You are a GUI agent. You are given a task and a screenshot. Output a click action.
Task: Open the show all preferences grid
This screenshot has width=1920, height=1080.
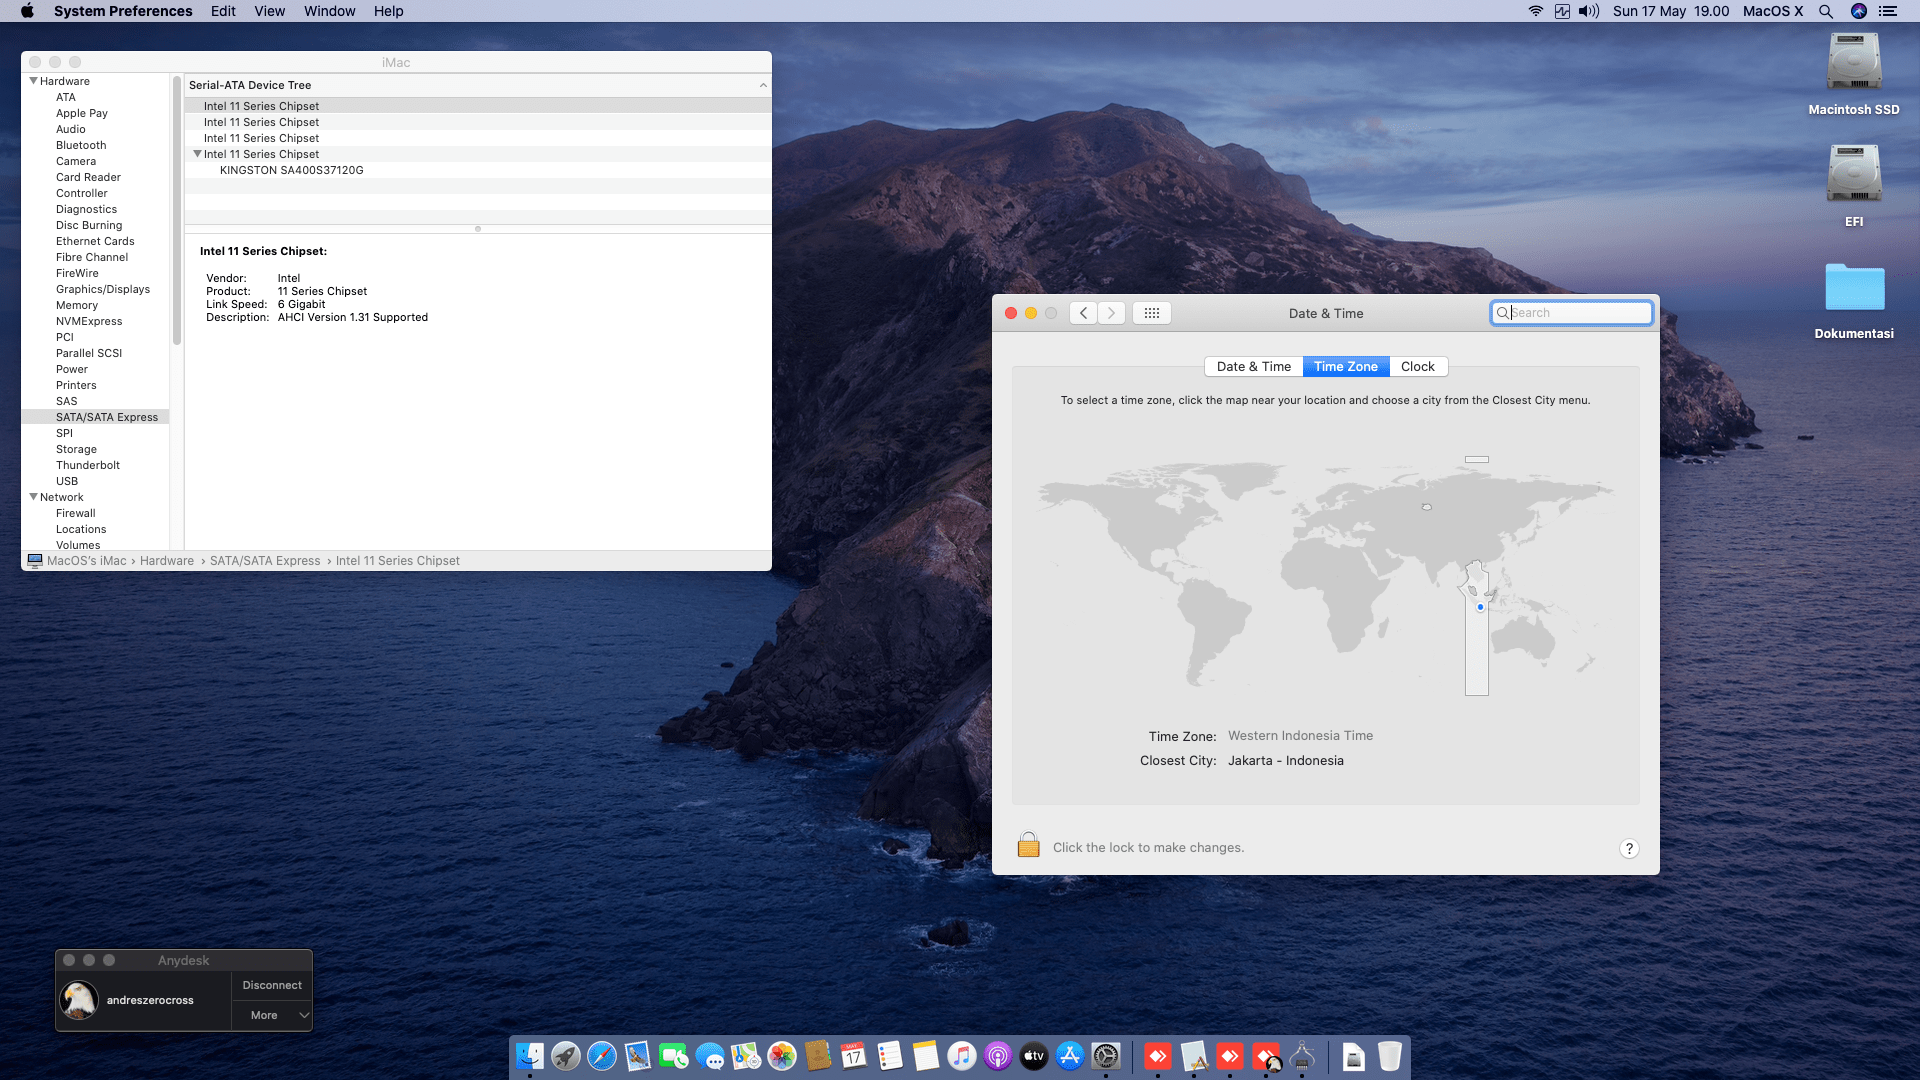point(1151,313)
